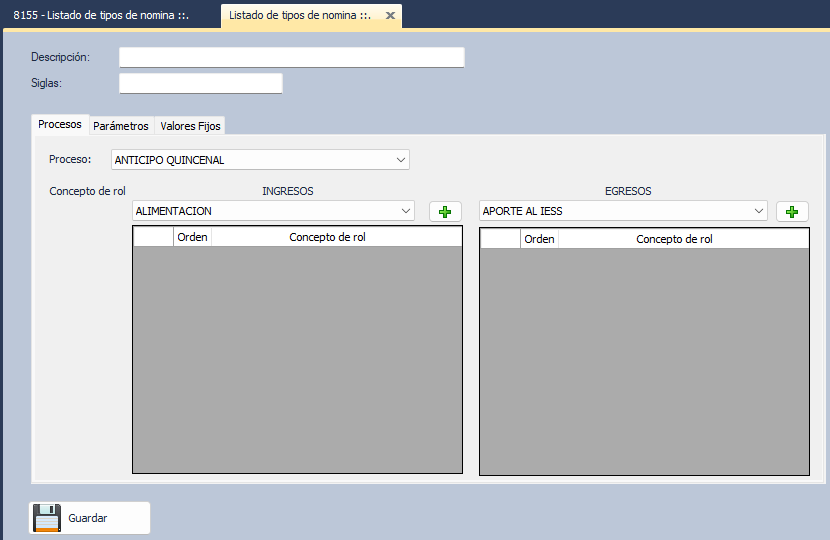This screenshot has width=830, height=540.
Task: Close the active Listado de tipos tab
Action: click(391, 16)
